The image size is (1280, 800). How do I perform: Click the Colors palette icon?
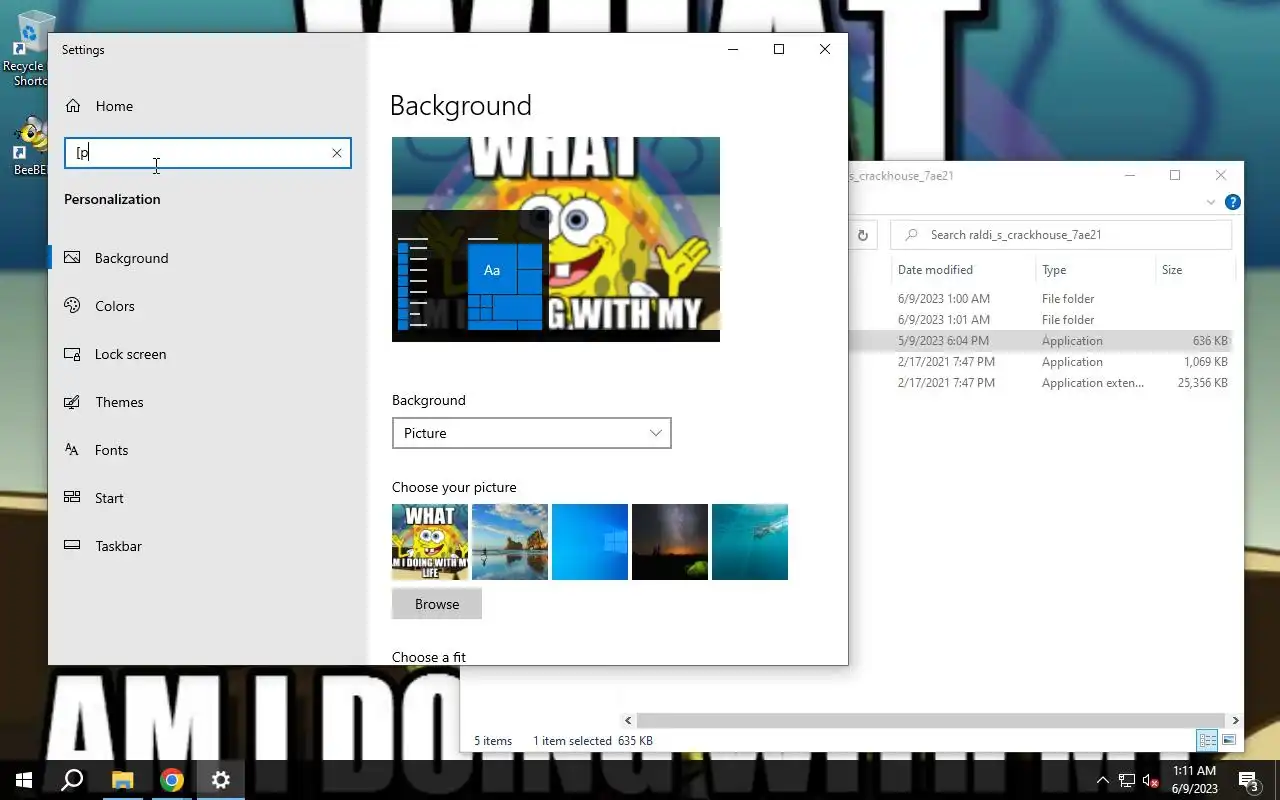click(x=72, y=305)
